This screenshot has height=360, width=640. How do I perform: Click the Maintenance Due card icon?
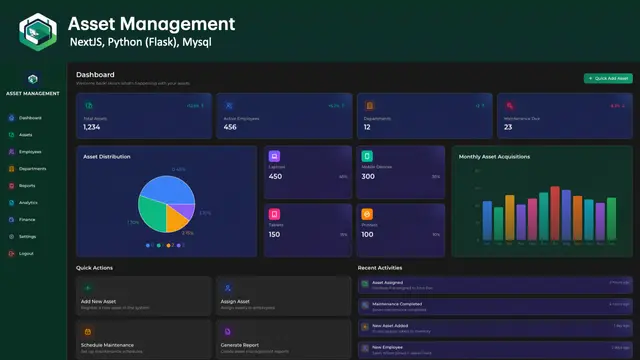(x=510, y=106)
